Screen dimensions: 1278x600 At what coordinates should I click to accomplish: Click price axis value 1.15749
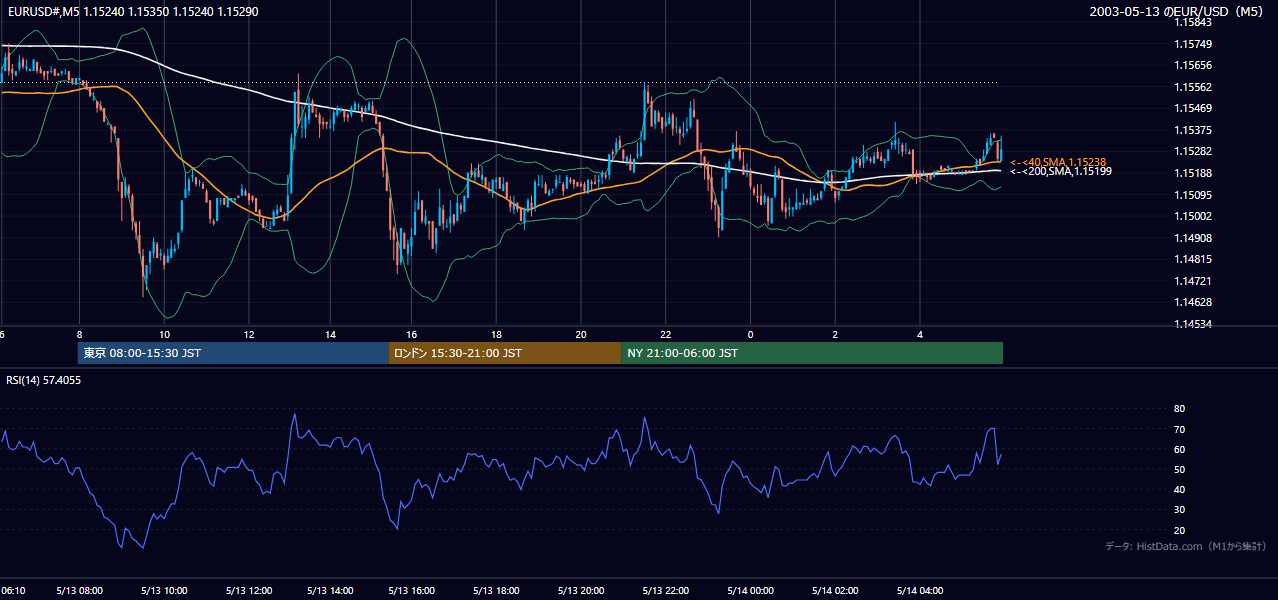1192,44
